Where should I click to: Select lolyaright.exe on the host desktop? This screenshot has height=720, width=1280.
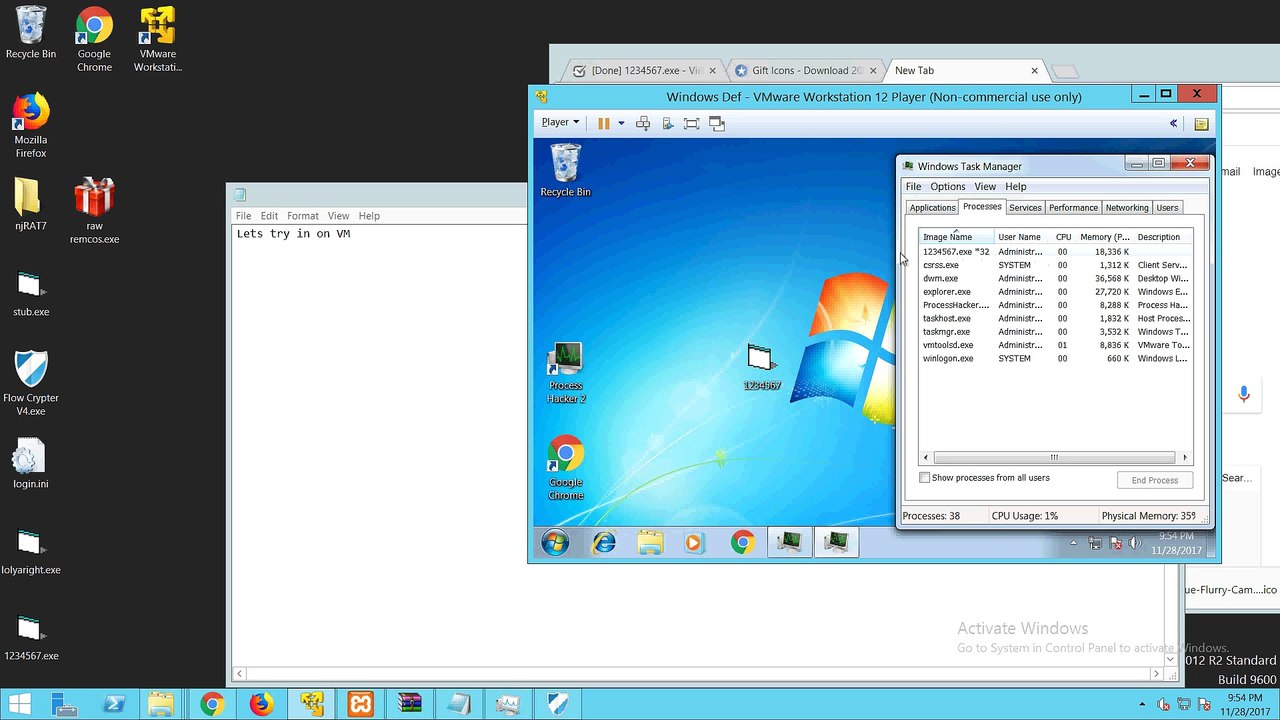(31, 551)
